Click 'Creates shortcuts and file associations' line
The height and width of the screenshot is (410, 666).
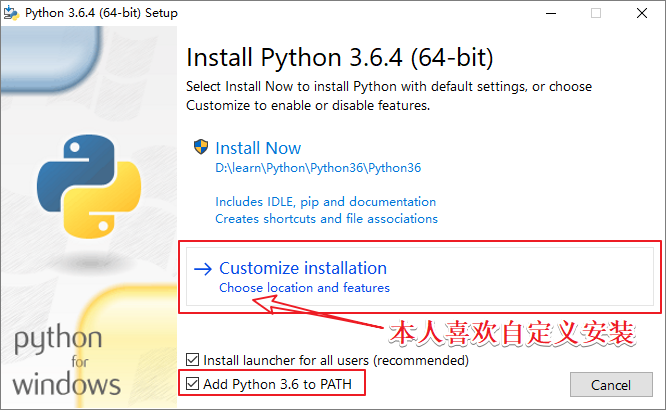[x=326, y=218]
